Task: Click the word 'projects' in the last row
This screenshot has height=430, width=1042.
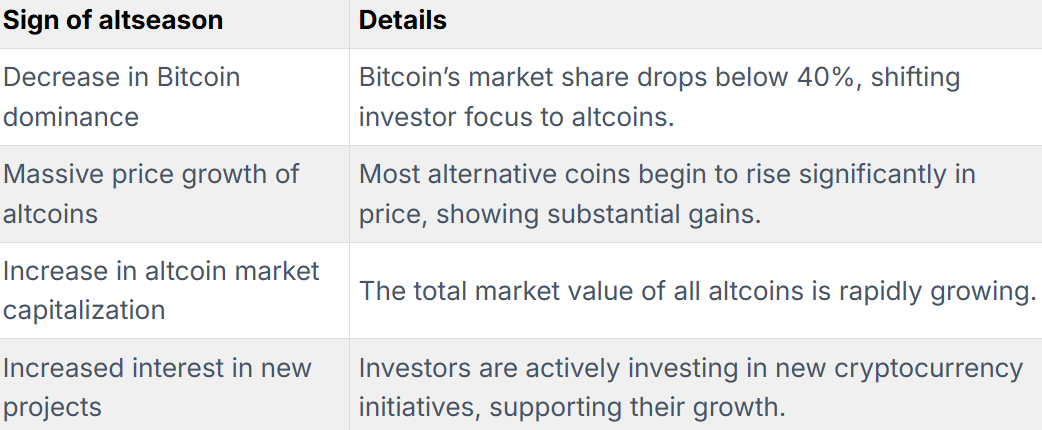Action: (52, 407)
